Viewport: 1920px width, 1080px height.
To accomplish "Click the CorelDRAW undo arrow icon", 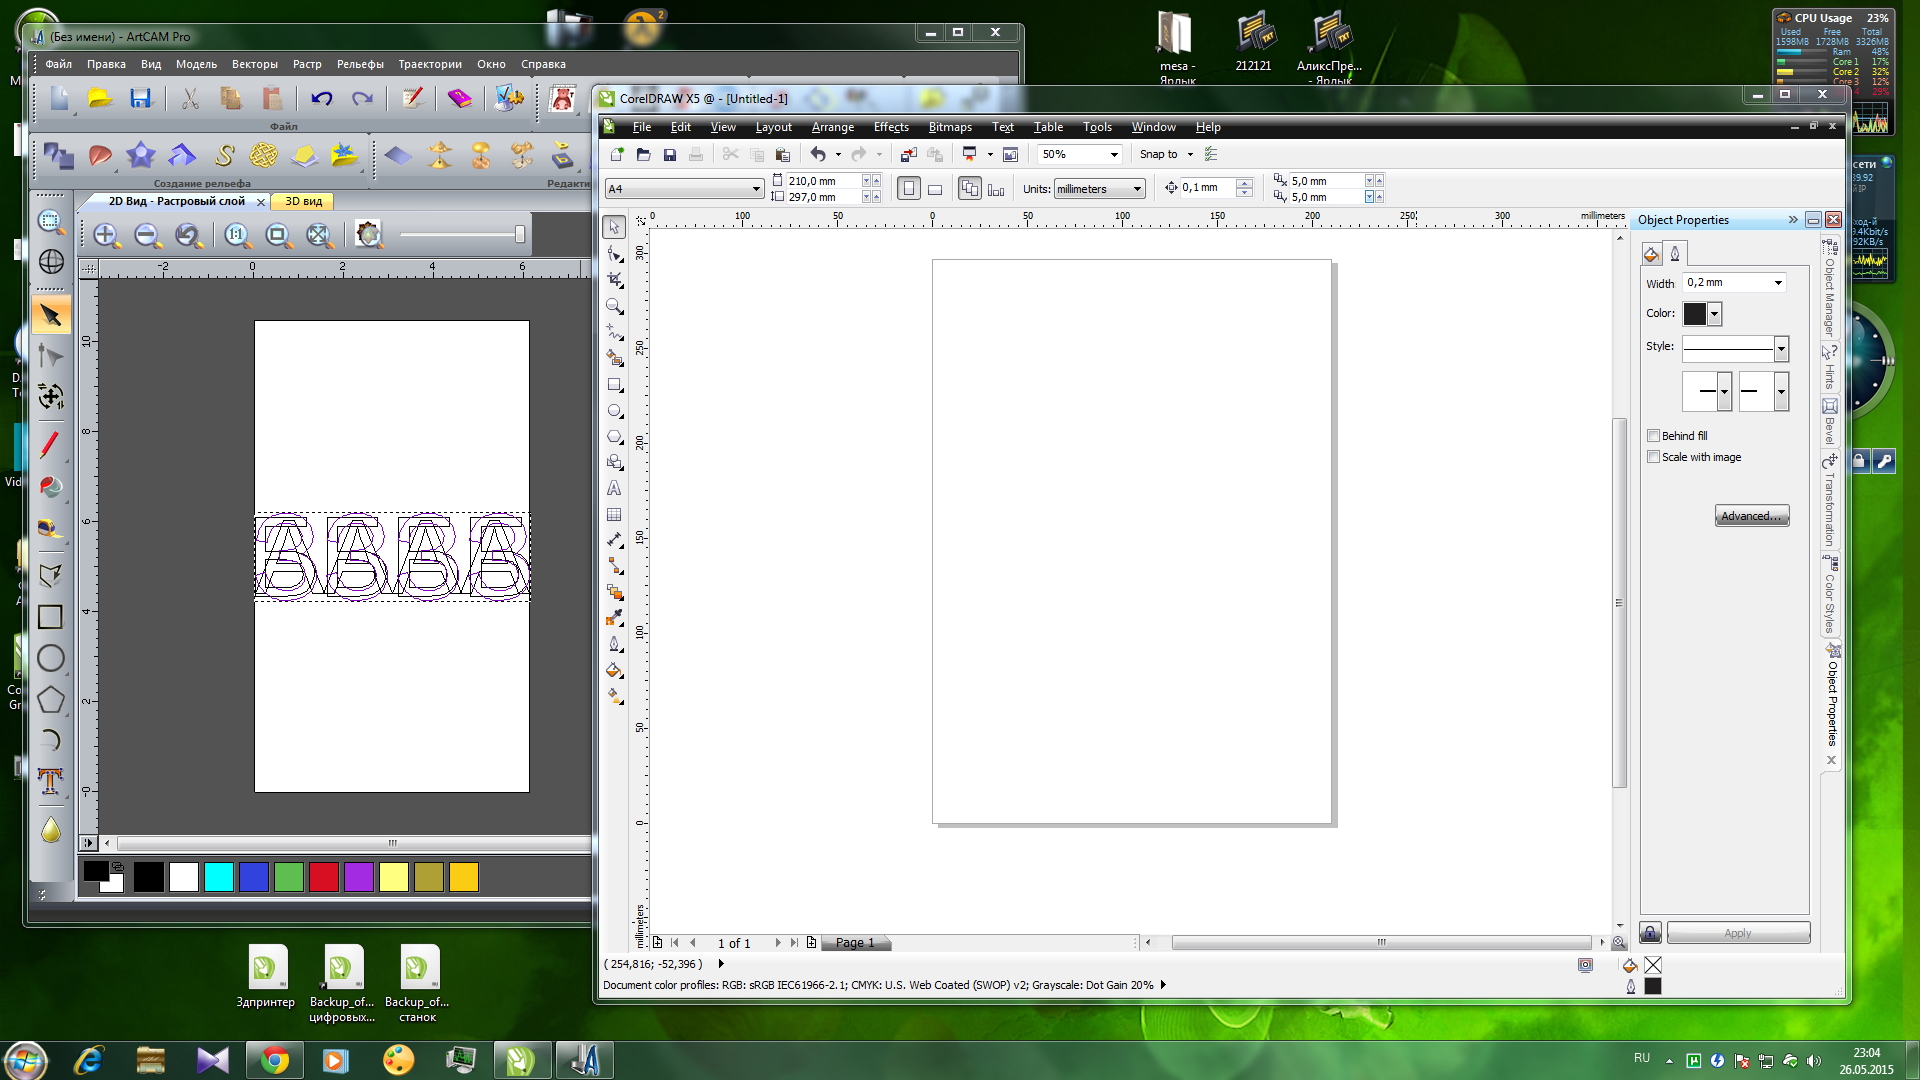I will [817, 154].
